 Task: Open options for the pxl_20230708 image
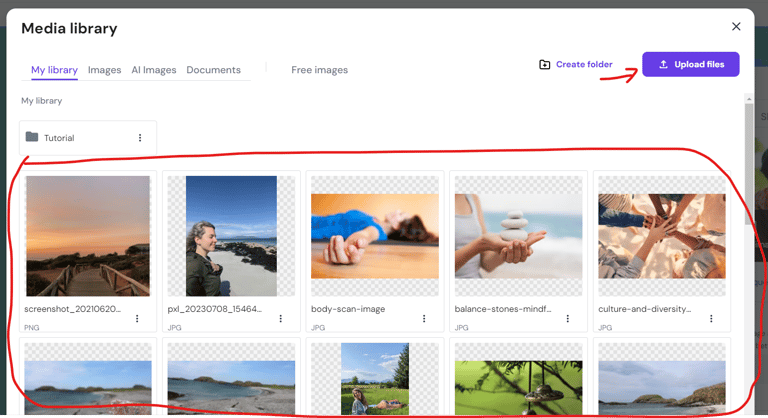click(281, 319)
